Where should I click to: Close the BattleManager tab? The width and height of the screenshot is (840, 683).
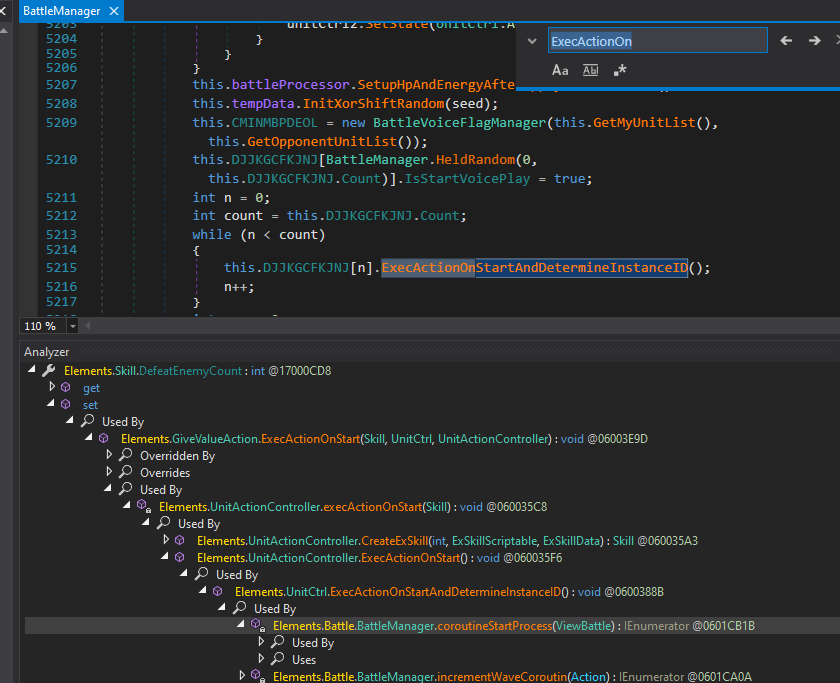click(x=114, y=11)
